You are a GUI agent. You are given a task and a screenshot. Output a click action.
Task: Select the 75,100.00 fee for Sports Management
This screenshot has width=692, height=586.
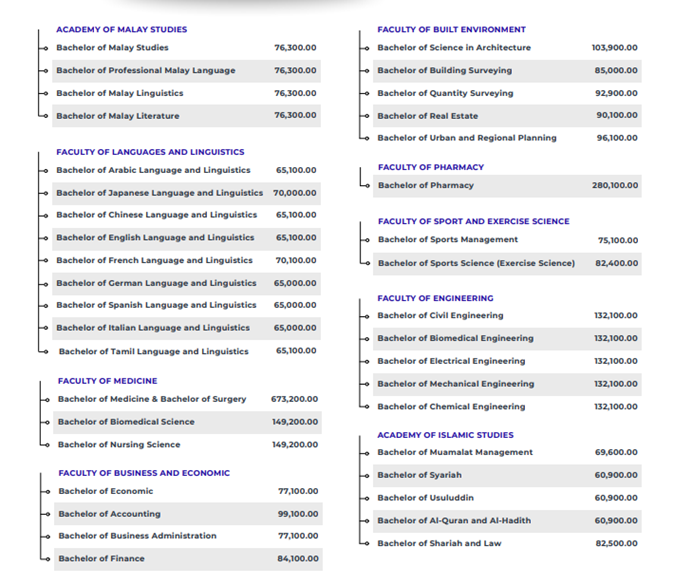click(x=618, y=240)
